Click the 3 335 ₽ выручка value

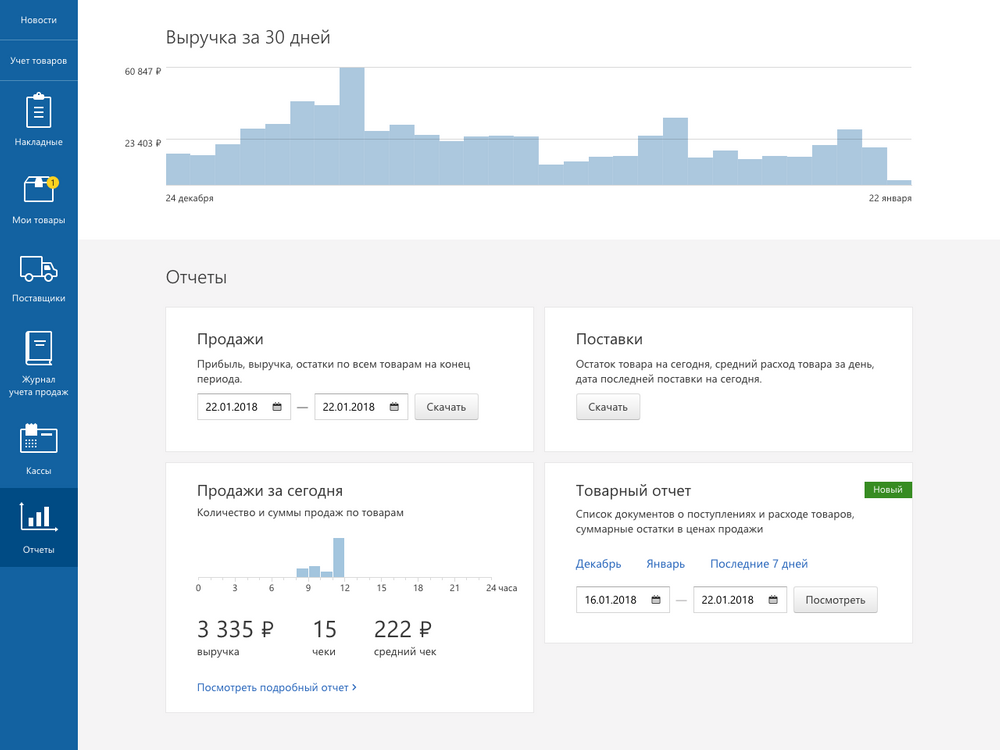tap(235, 629)
